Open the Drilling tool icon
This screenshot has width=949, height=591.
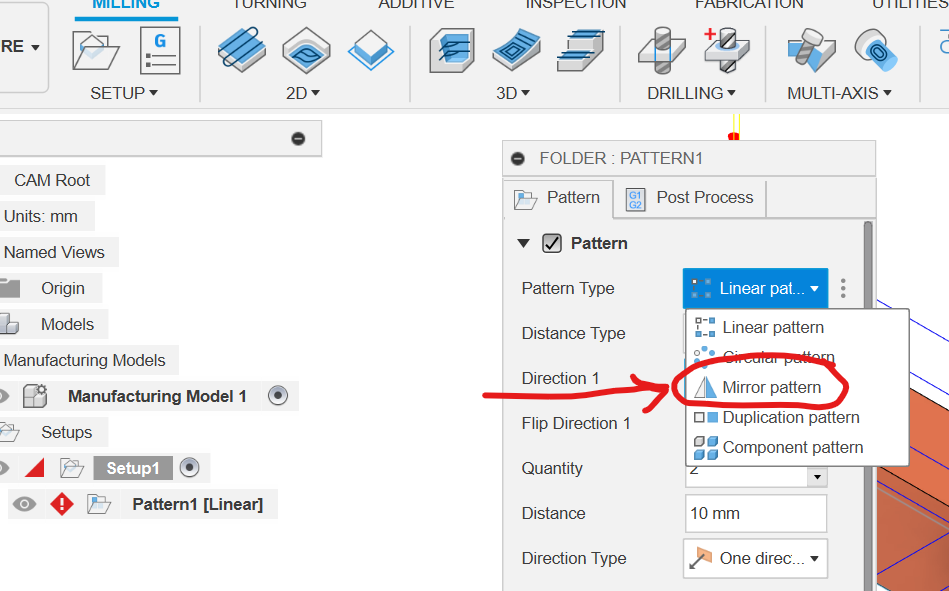661,50
